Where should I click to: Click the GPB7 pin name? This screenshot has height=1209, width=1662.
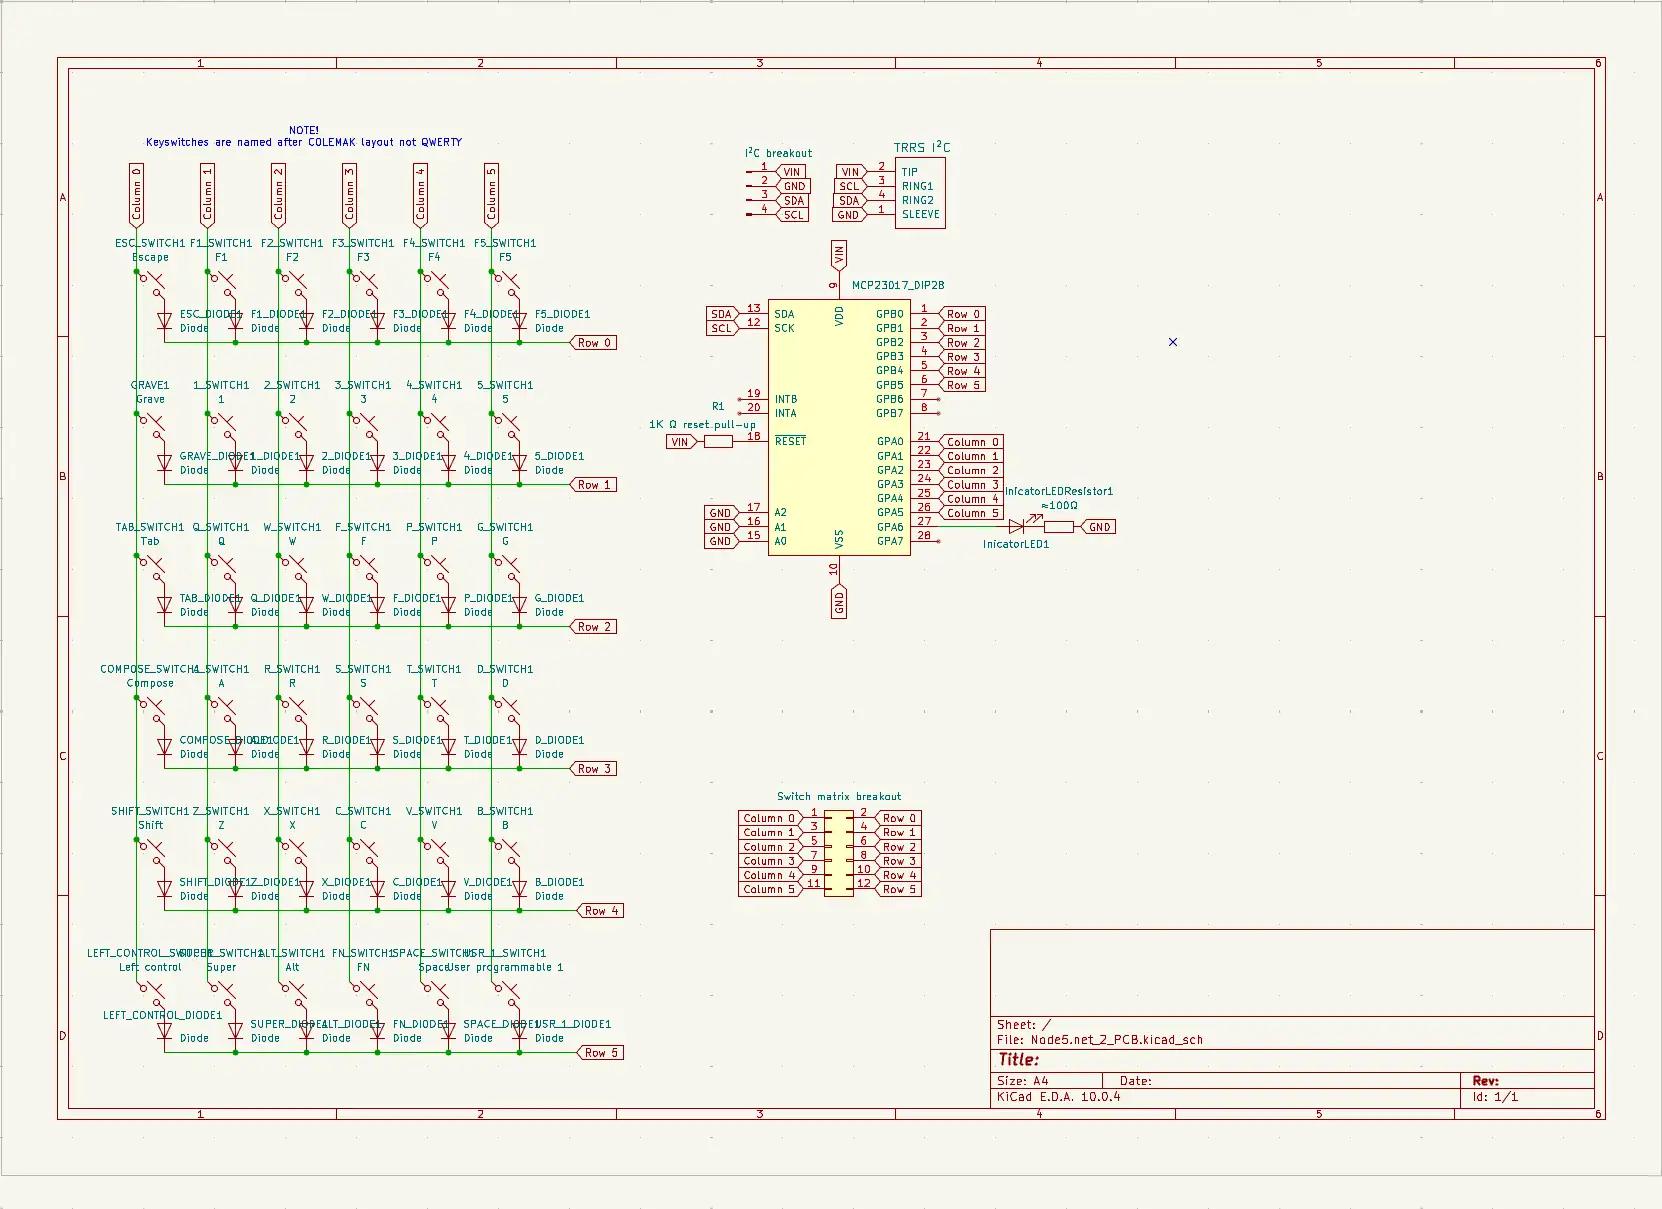890,413
